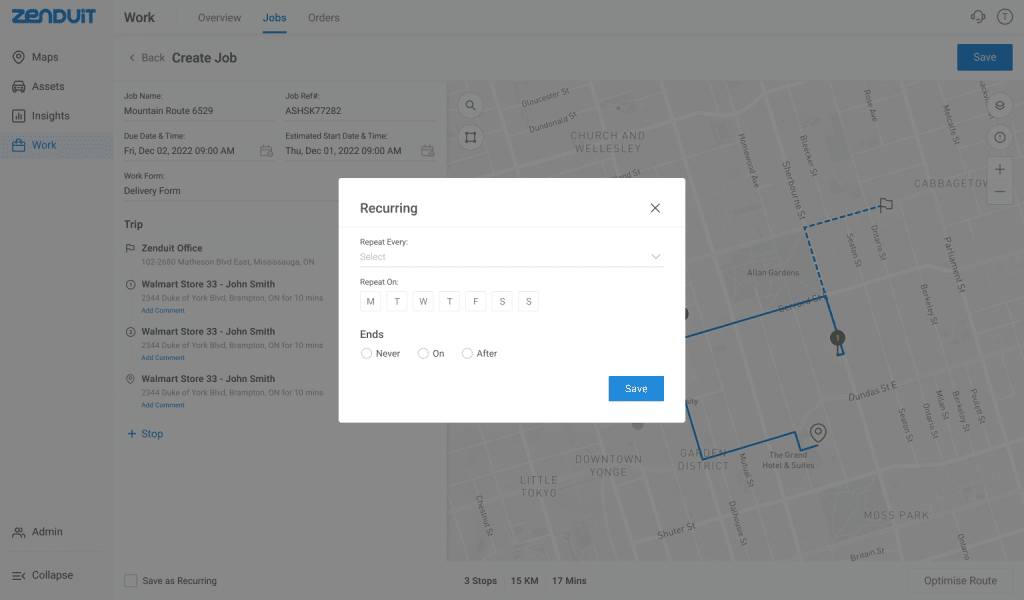Click Save in the Recurring dialog
The height and width of the screenshot is (600, 1024).
tap(636, 389)
